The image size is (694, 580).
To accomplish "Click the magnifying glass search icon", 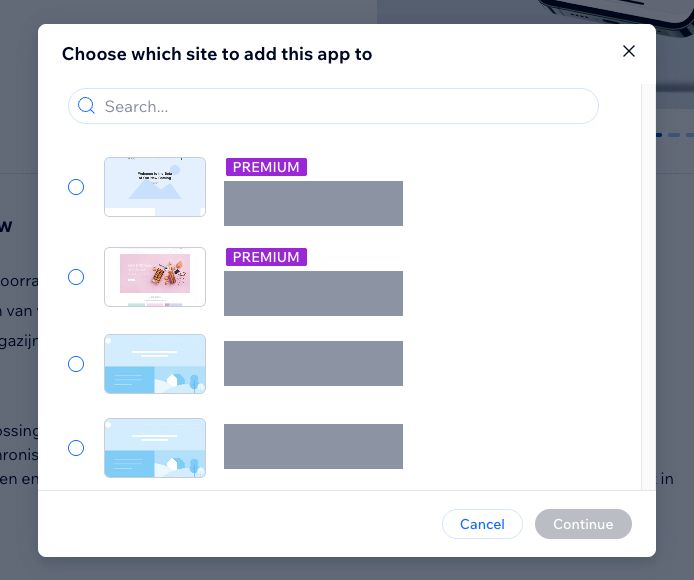I will coord(86,106).
